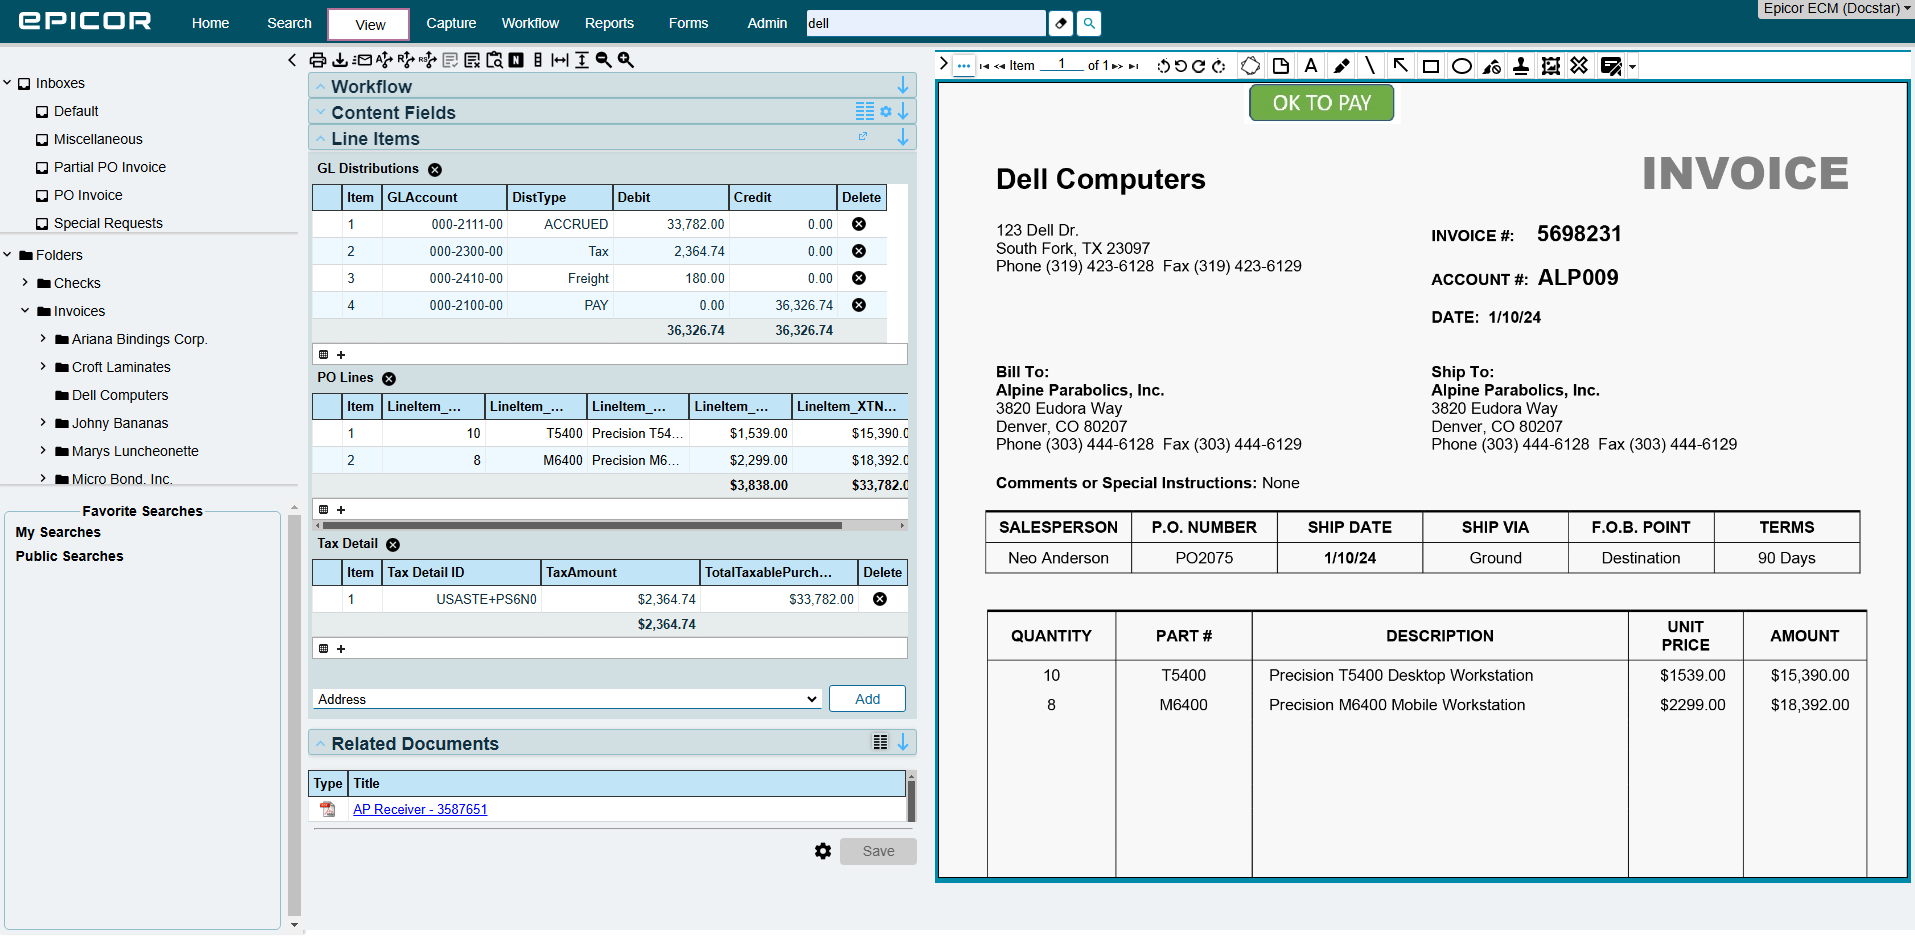This screenshot has width=1915, height=948.
Task: Click the eraser icon beside the search box
Action: [1062, 23]
